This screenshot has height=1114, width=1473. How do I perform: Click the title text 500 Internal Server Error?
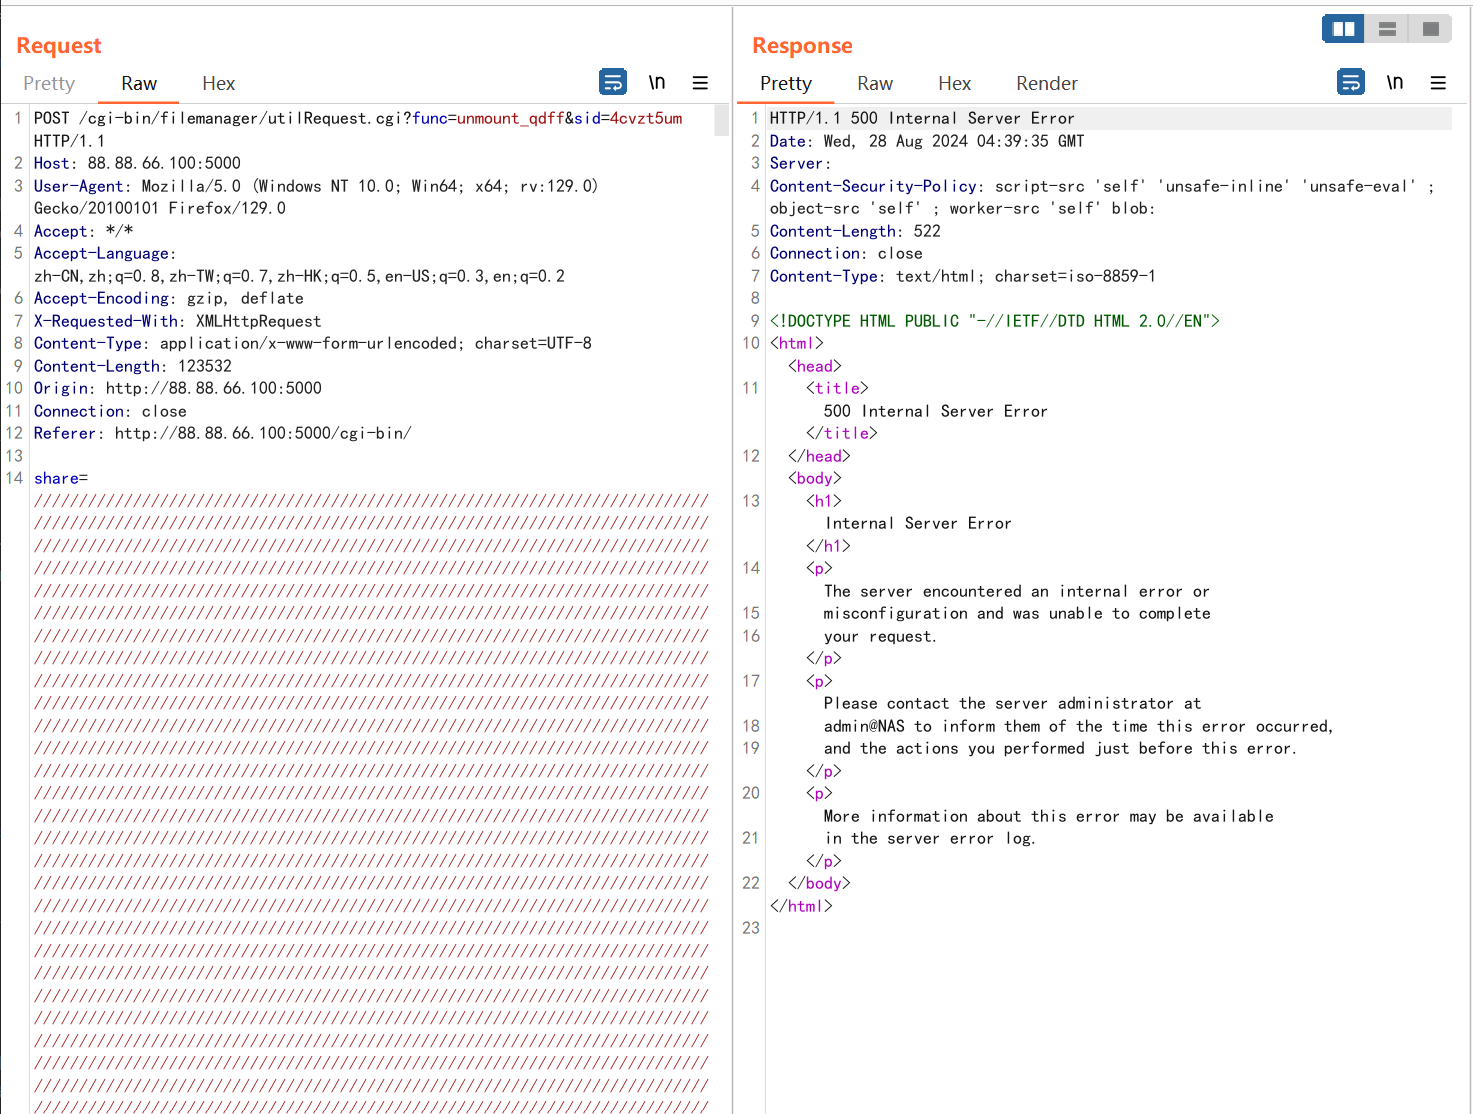click(x=936, y=411)
